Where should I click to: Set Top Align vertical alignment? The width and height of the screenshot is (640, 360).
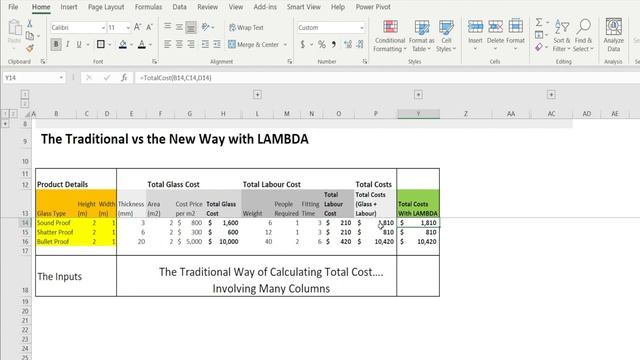click(167, 27)
